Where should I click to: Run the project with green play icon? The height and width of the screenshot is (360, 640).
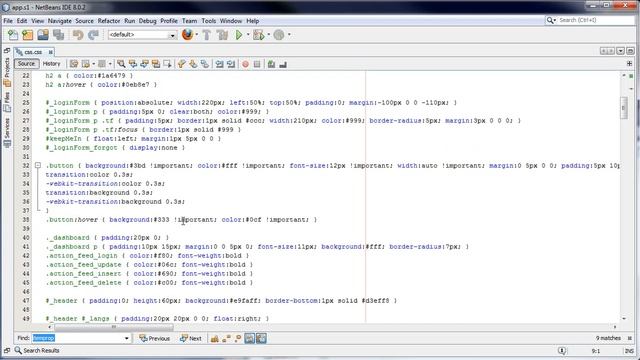click(x=239, y=35)
